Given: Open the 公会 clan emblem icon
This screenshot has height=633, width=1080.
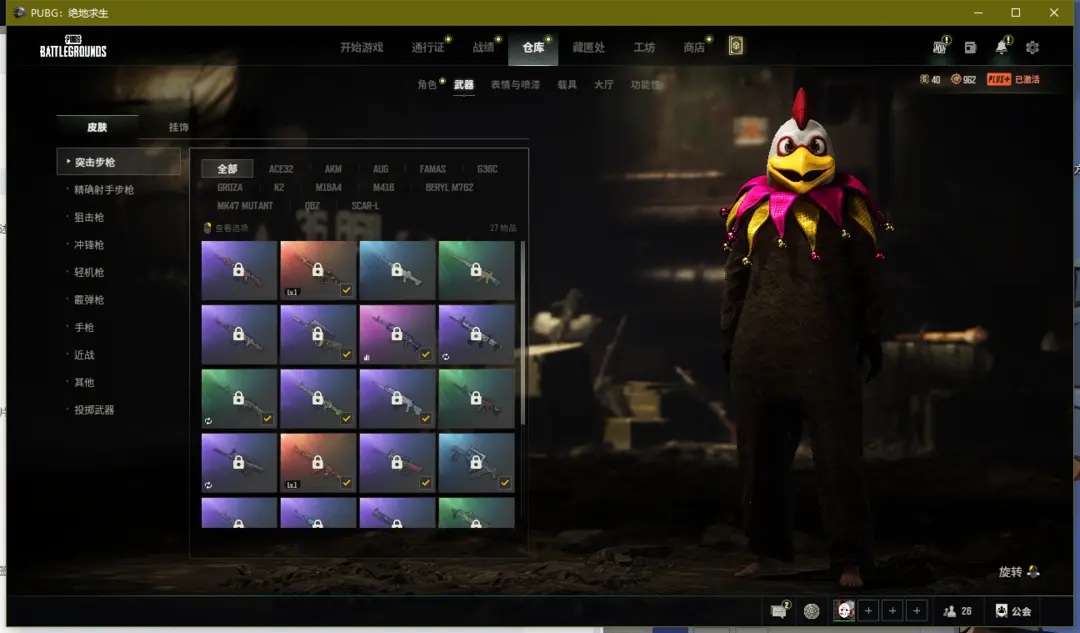Looking at the screenshot, I should coord(1001,610).
